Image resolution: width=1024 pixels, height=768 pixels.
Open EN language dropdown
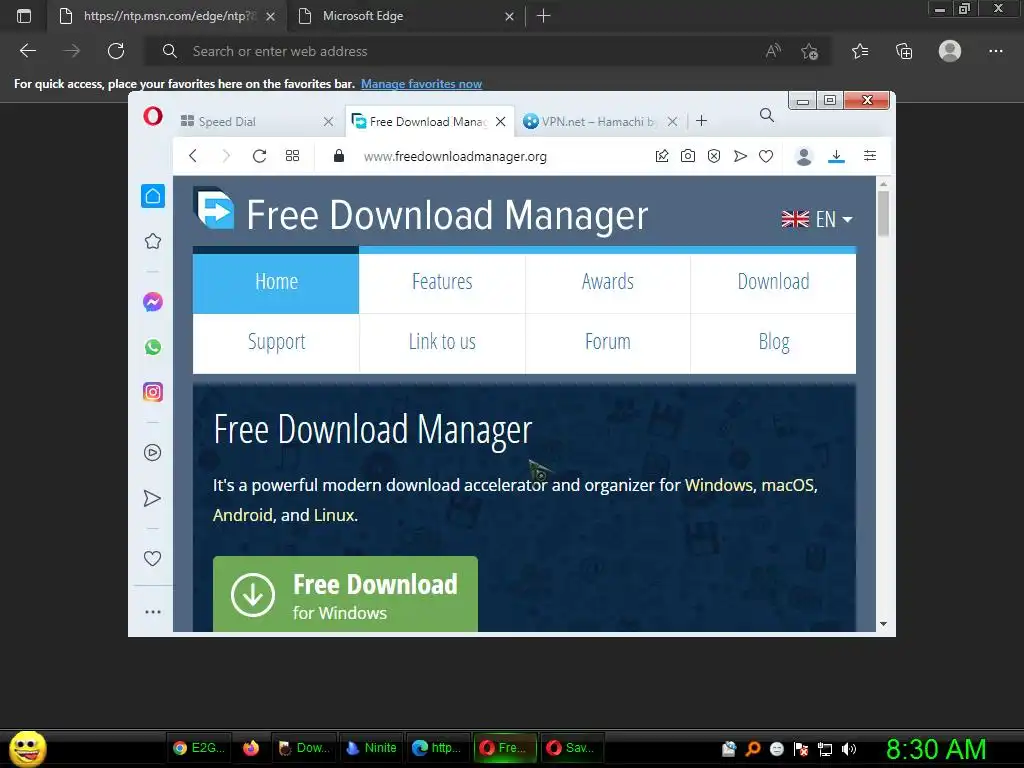pos(817,219)
